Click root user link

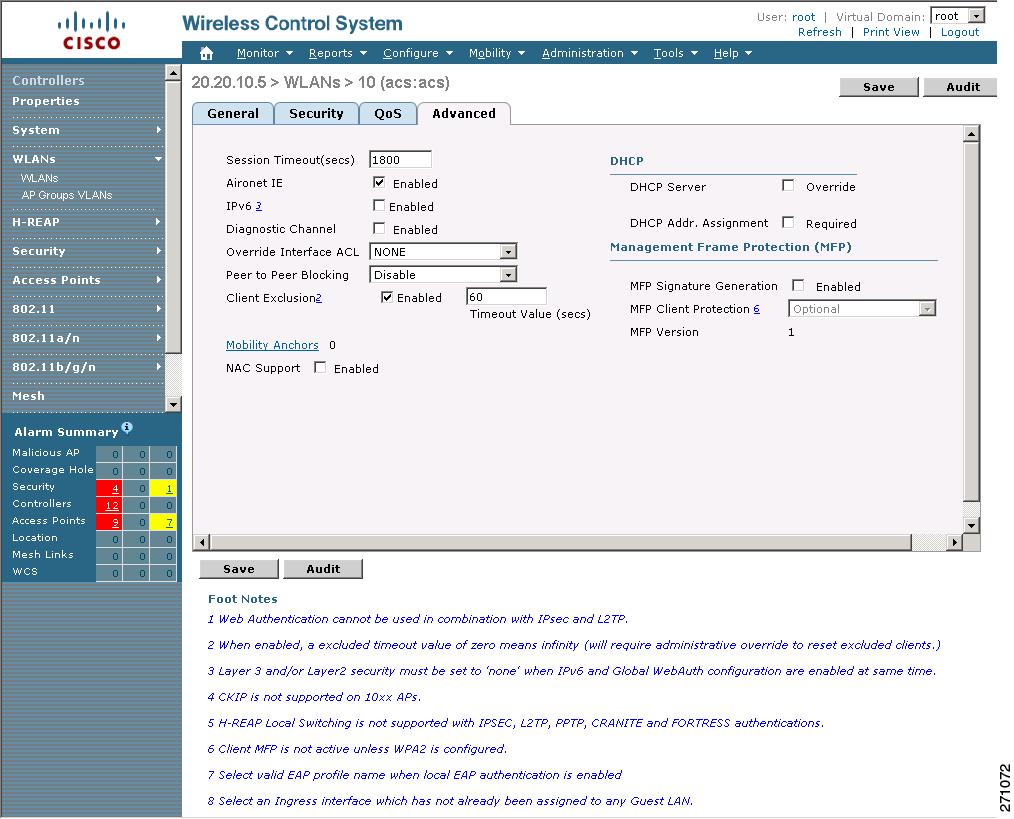point(803,17)
